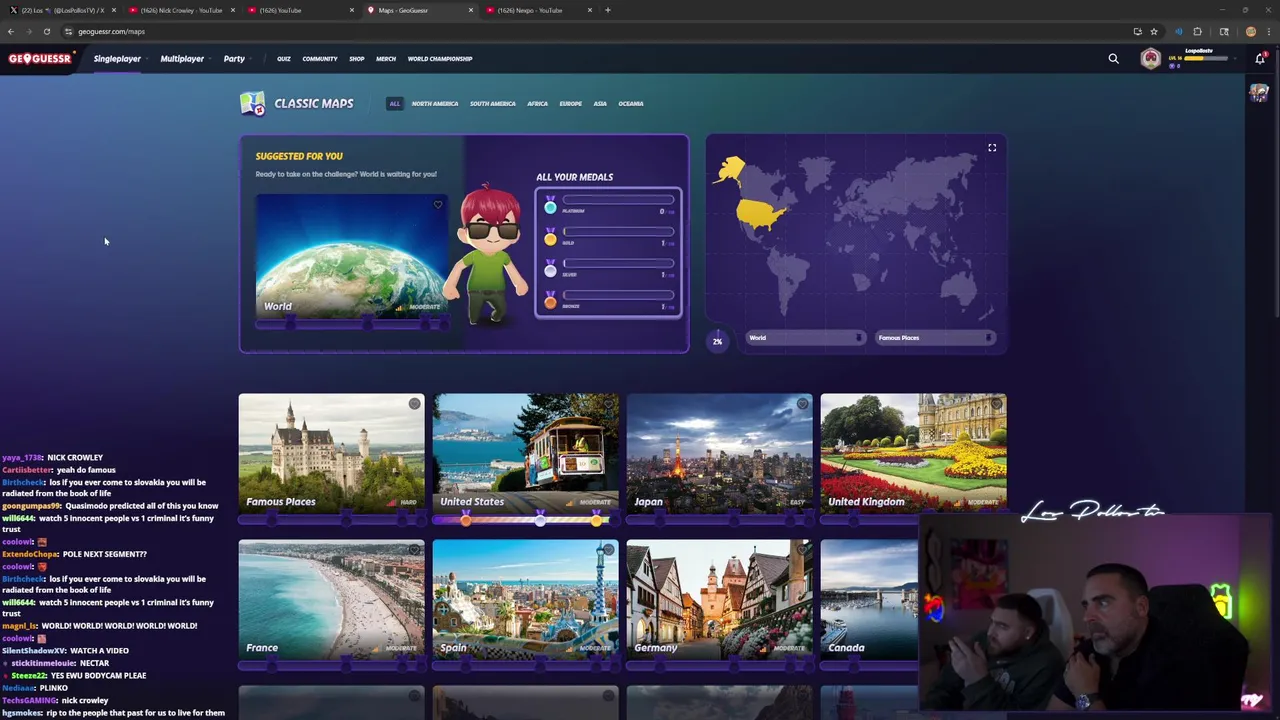Click the install app icon in address bar
The image size is (1280, 720).
[x=1137, y=31]
